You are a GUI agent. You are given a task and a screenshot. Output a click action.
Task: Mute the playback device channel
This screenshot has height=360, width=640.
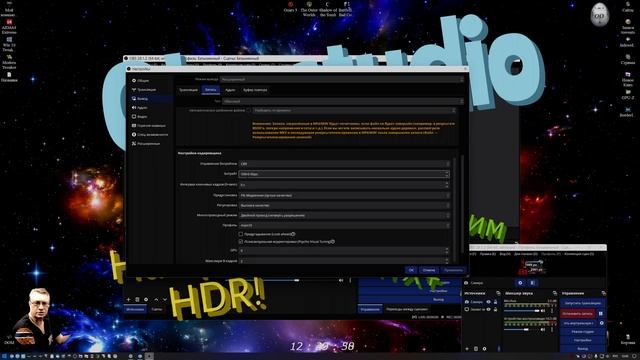[543, 329]
